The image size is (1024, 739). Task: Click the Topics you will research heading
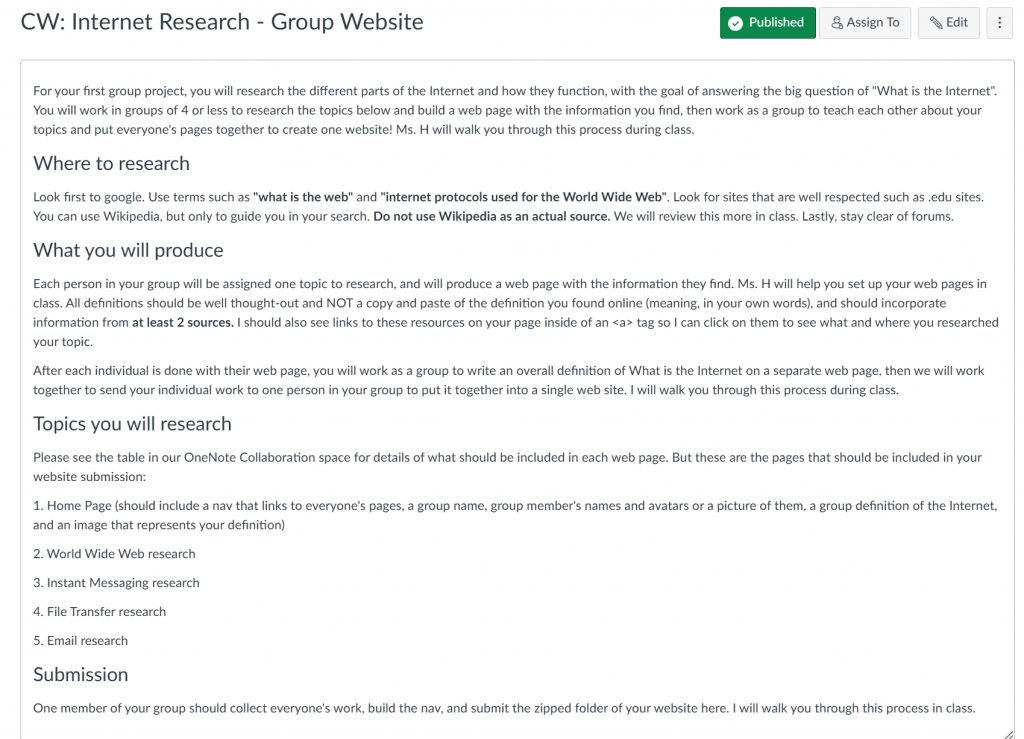(x=132, y=424)
